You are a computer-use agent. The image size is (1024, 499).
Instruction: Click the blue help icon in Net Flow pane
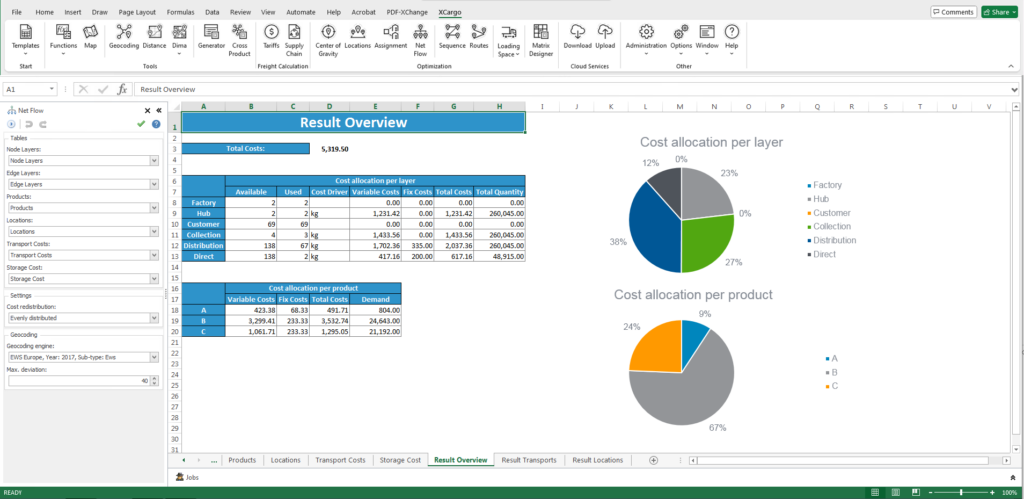pos(155,124)
